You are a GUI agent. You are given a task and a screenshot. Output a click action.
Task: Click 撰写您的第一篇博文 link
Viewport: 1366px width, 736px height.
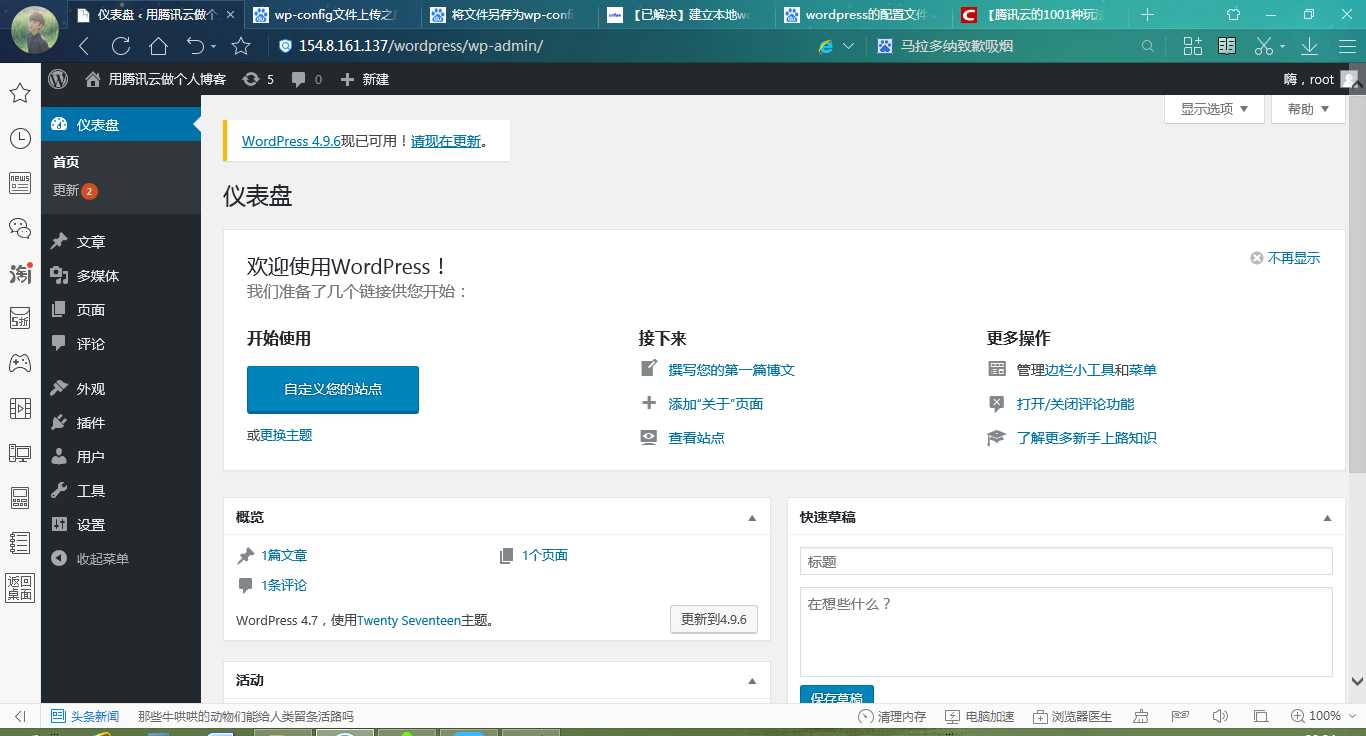point(731,370)
